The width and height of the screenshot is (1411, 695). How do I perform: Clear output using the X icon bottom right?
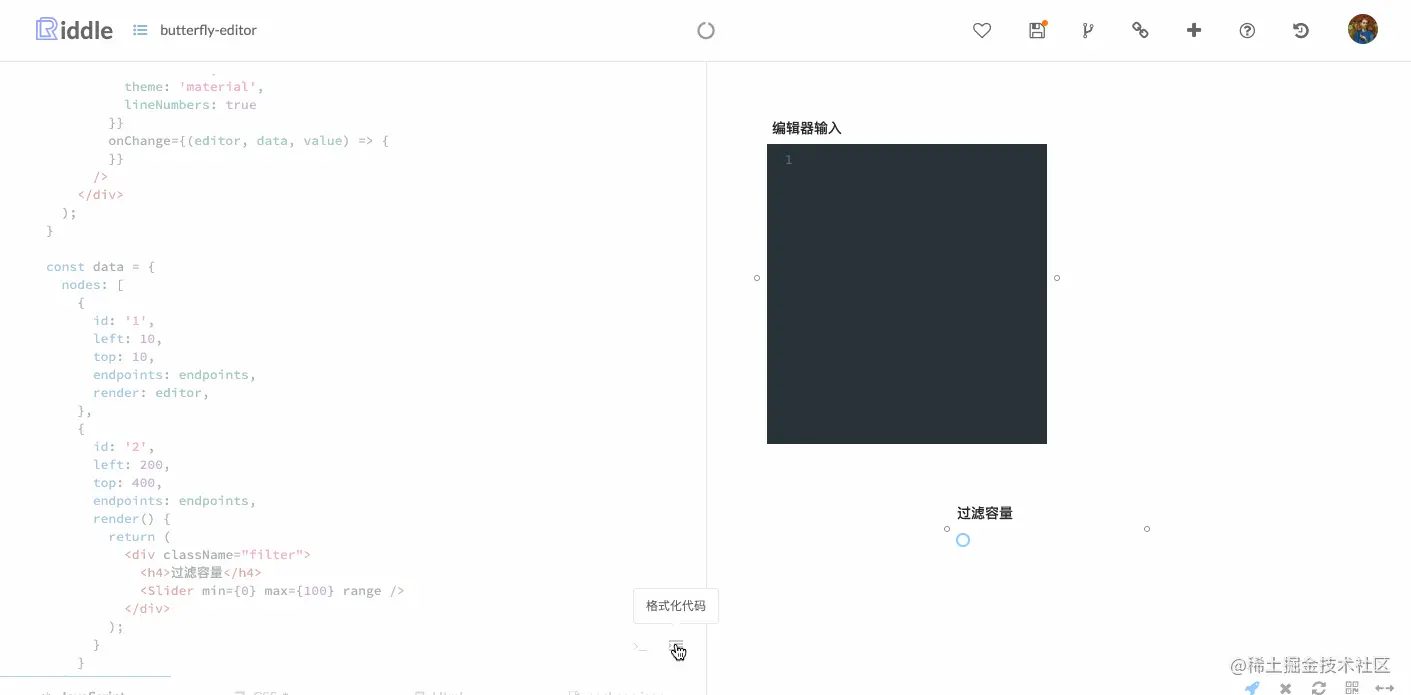[1285, 687]
